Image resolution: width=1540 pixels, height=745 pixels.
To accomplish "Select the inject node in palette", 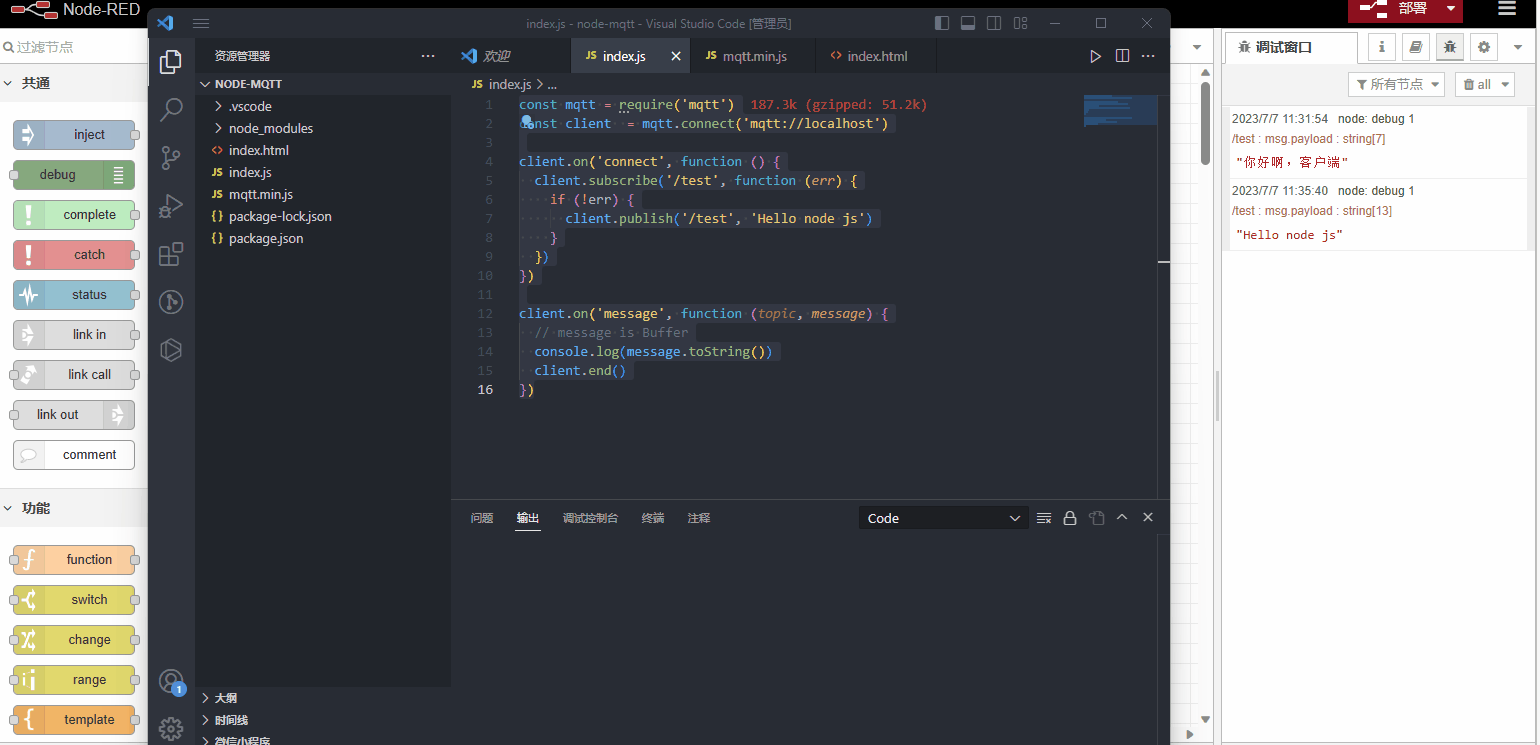I will coord(74,135).
